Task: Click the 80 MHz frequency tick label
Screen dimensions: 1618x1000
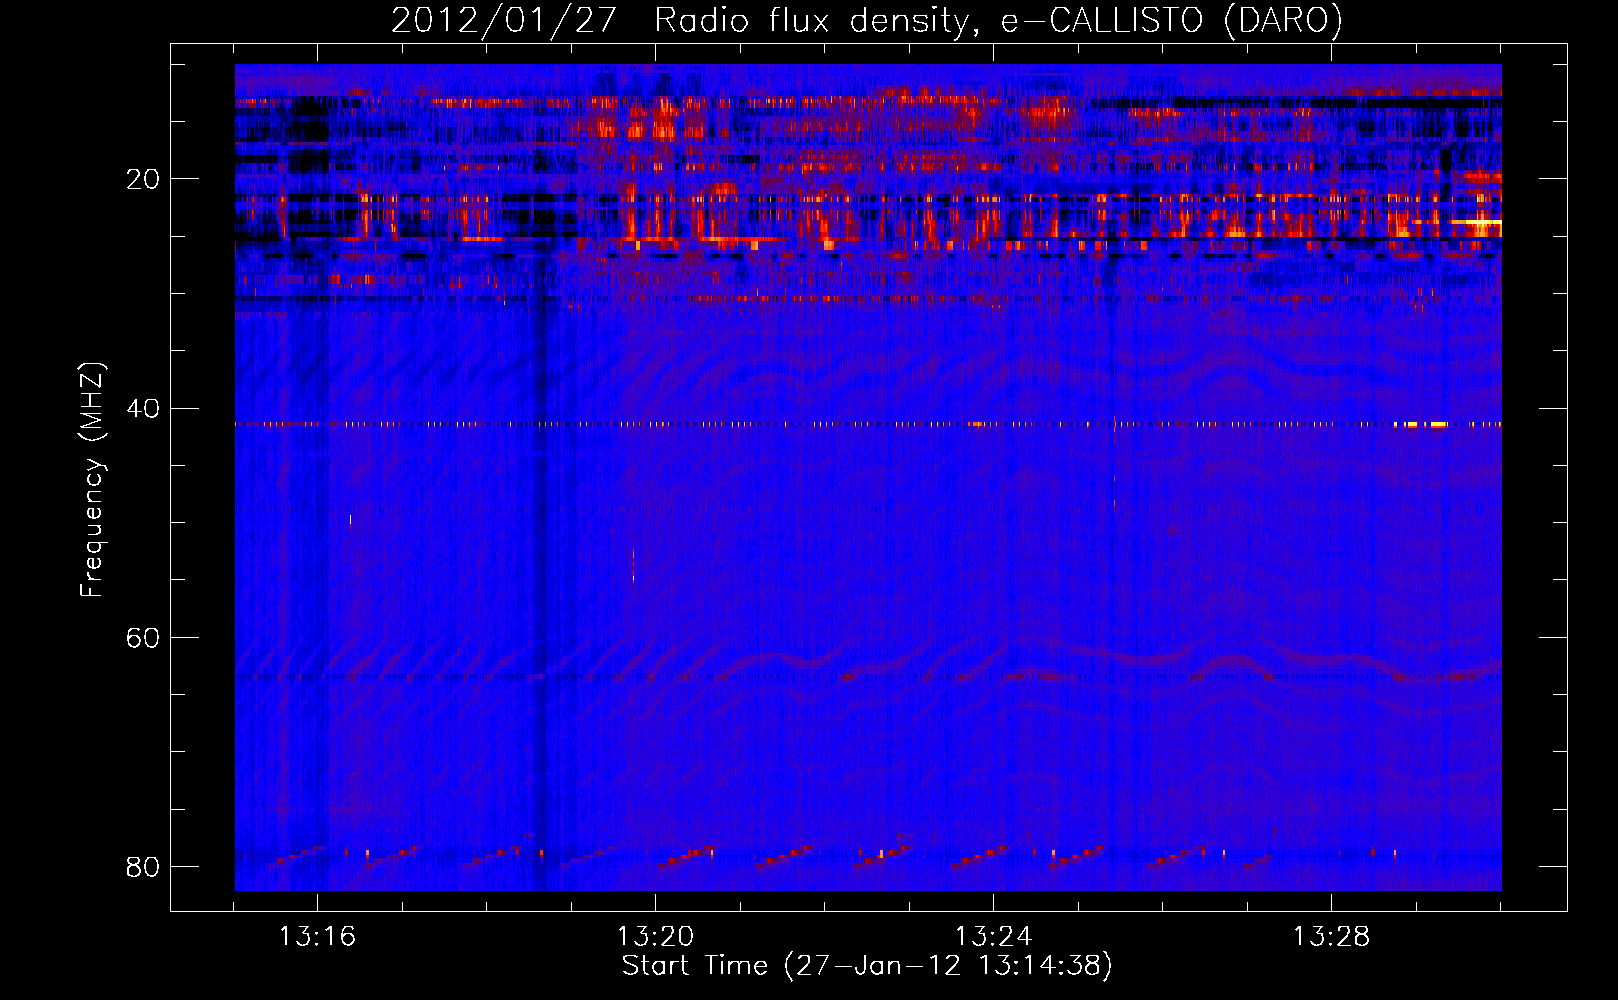Action: pos(143,867)
